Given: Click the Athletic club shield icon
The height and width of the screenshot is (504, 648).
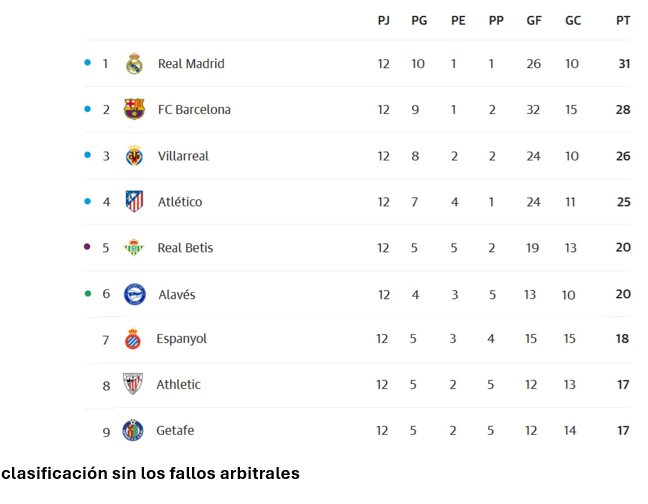Looking at the screenshot, I should (x=133, y=384).
